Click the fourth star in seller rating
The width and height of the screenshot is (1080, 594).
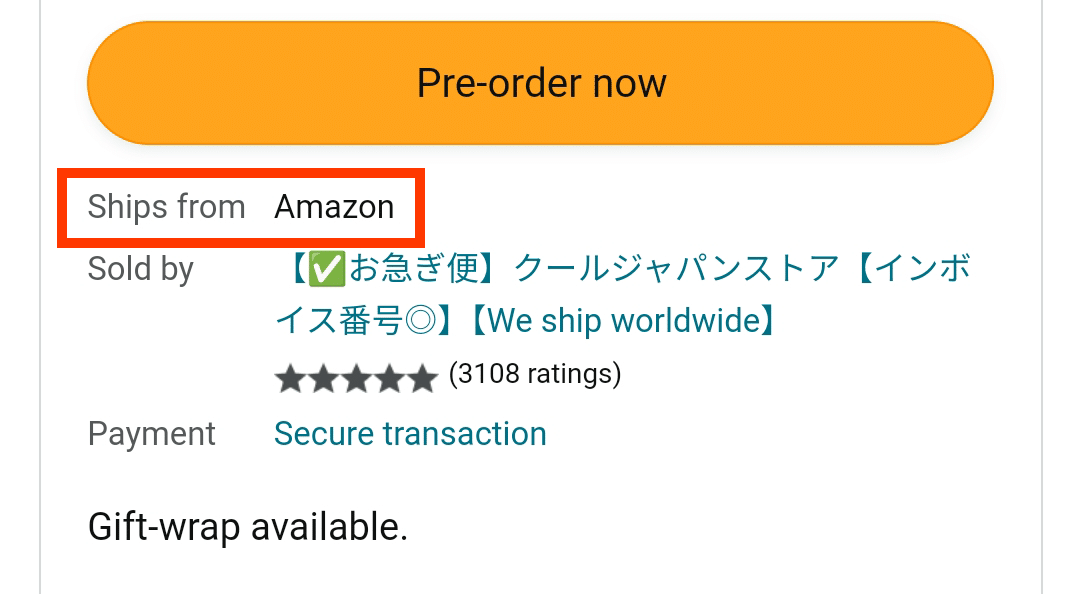click(390, 377)
